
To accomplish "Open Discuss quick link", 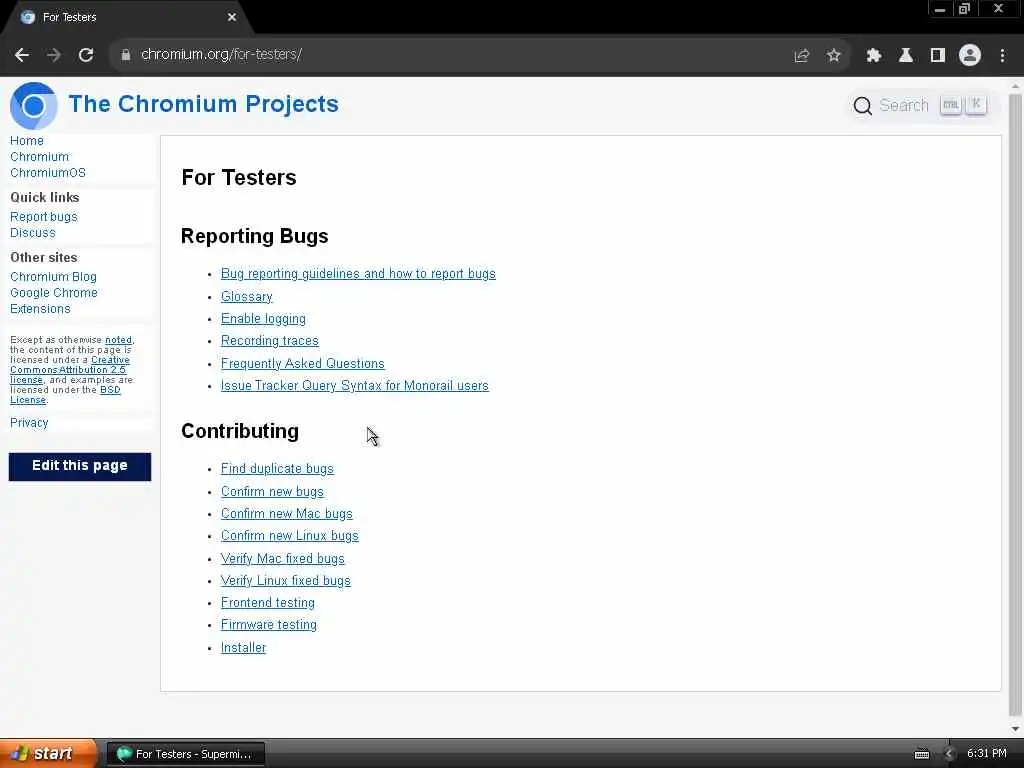I will [33, 232].
